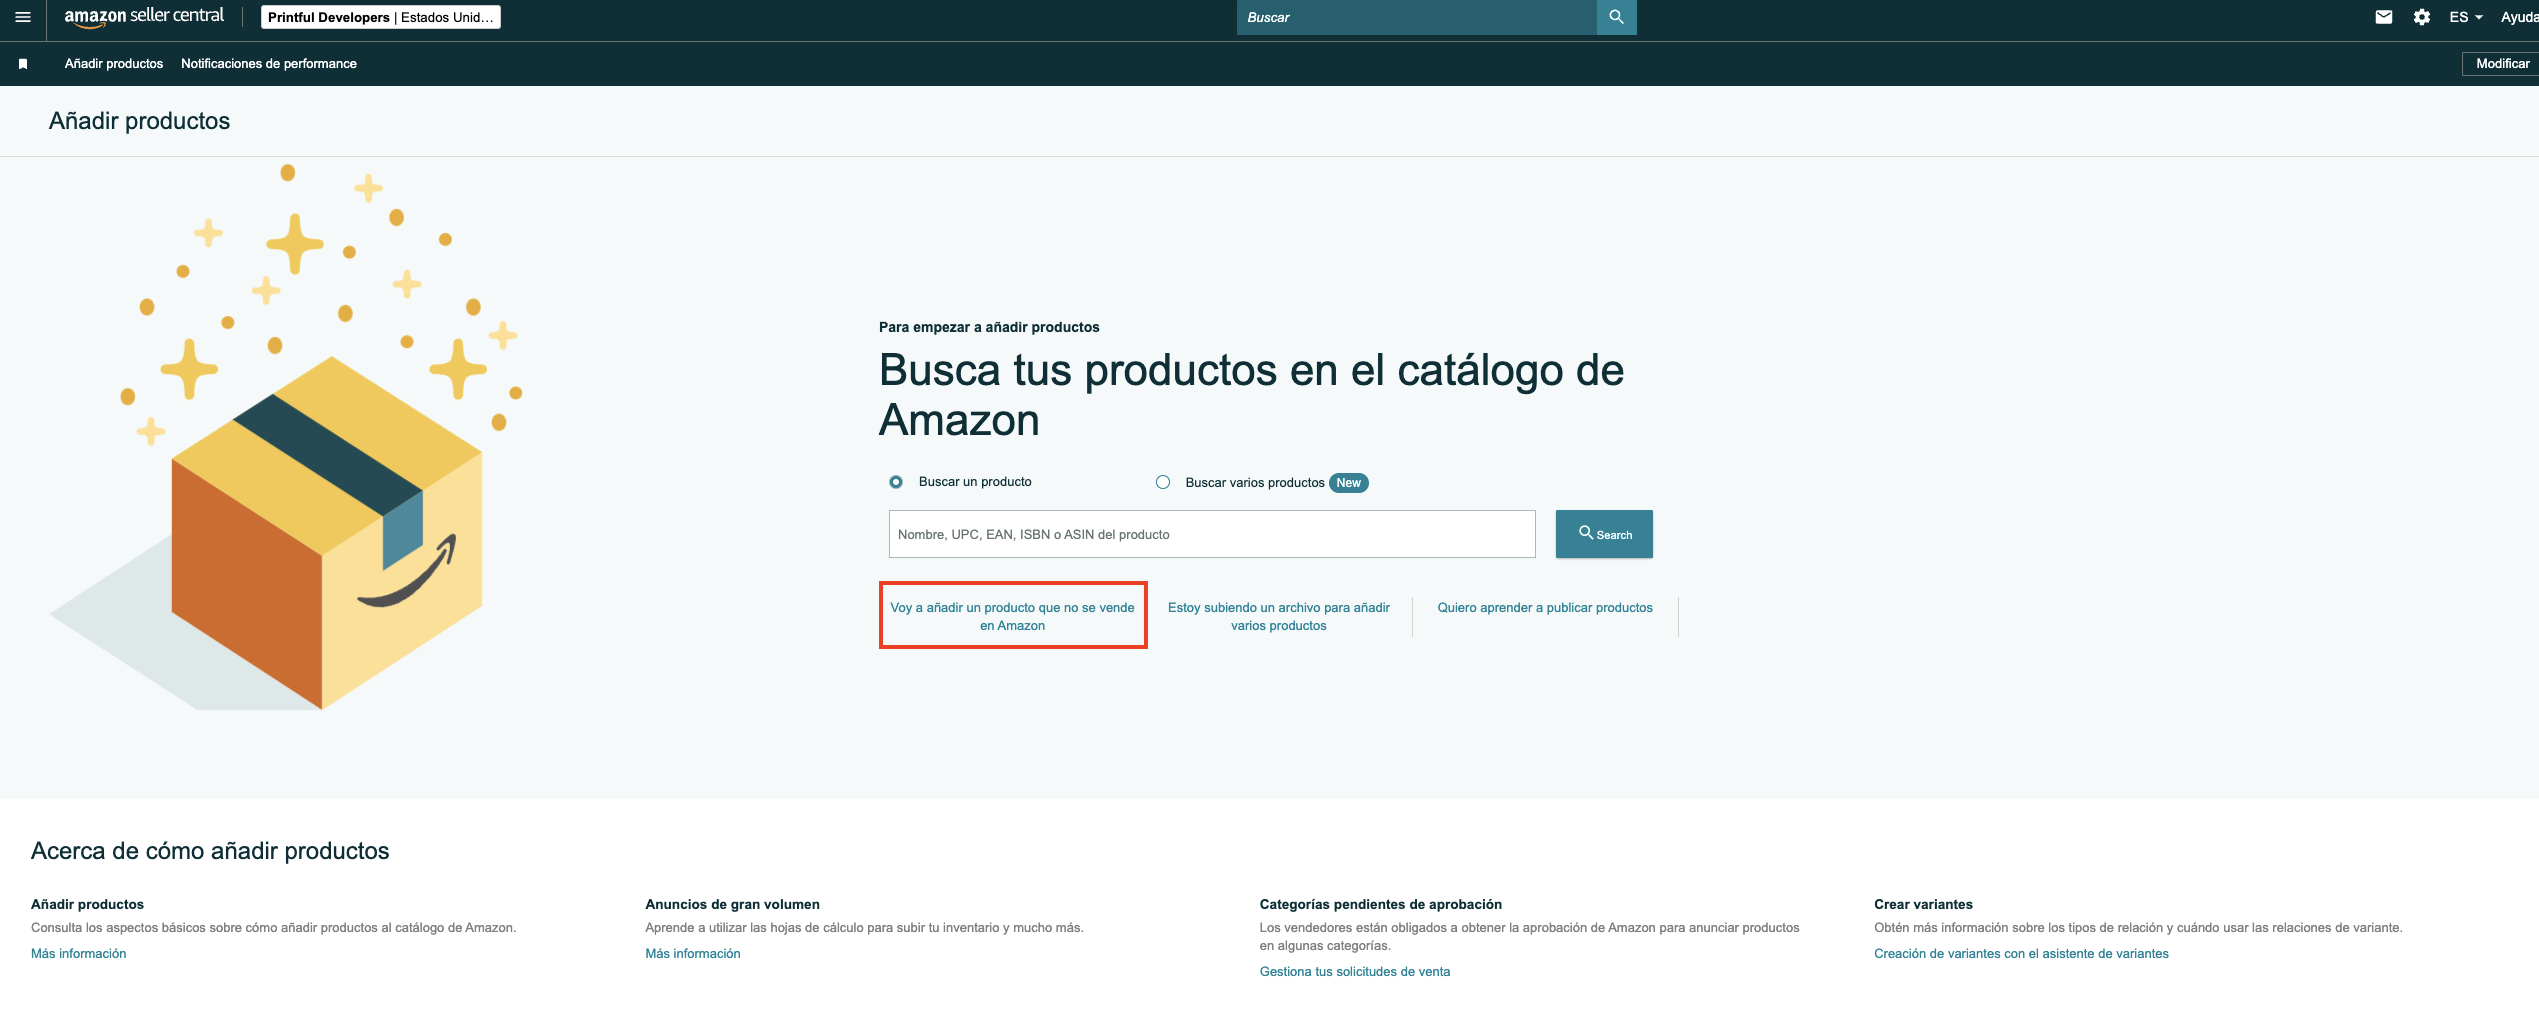Open the settings gear icon
Image resolution: width=2539 pixels, height=1010 pixels.
point(2422,17)
